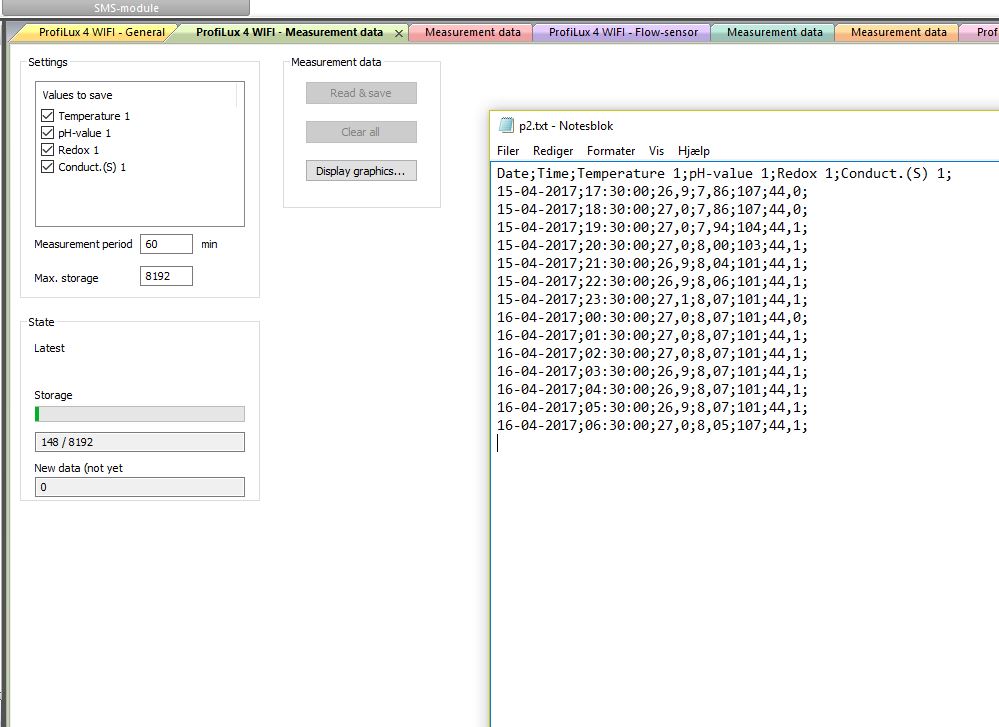Open the ProfiLux 4 WIFI - Flow-sensor tab
The image size is (999, 727).
pos(622,32)
